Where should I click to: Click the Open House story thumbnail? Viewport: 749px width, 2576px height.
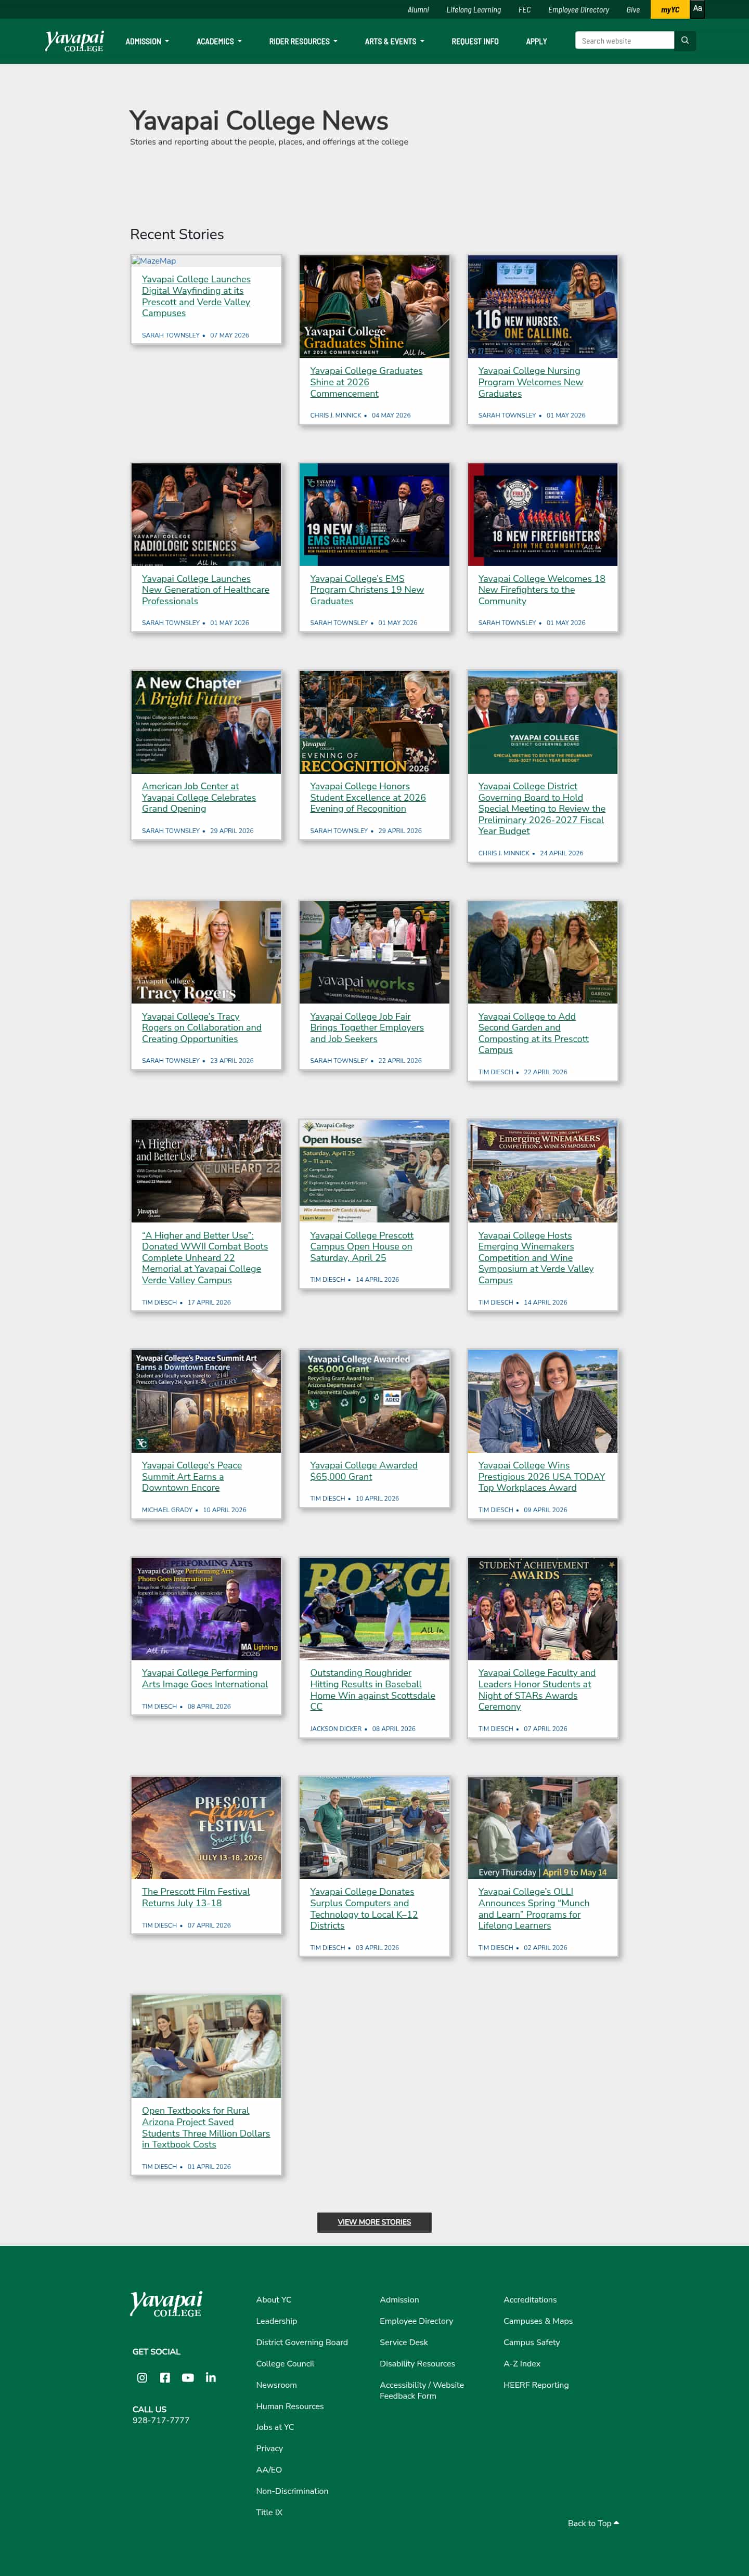pyautogui.click(x=374, y=1171)
